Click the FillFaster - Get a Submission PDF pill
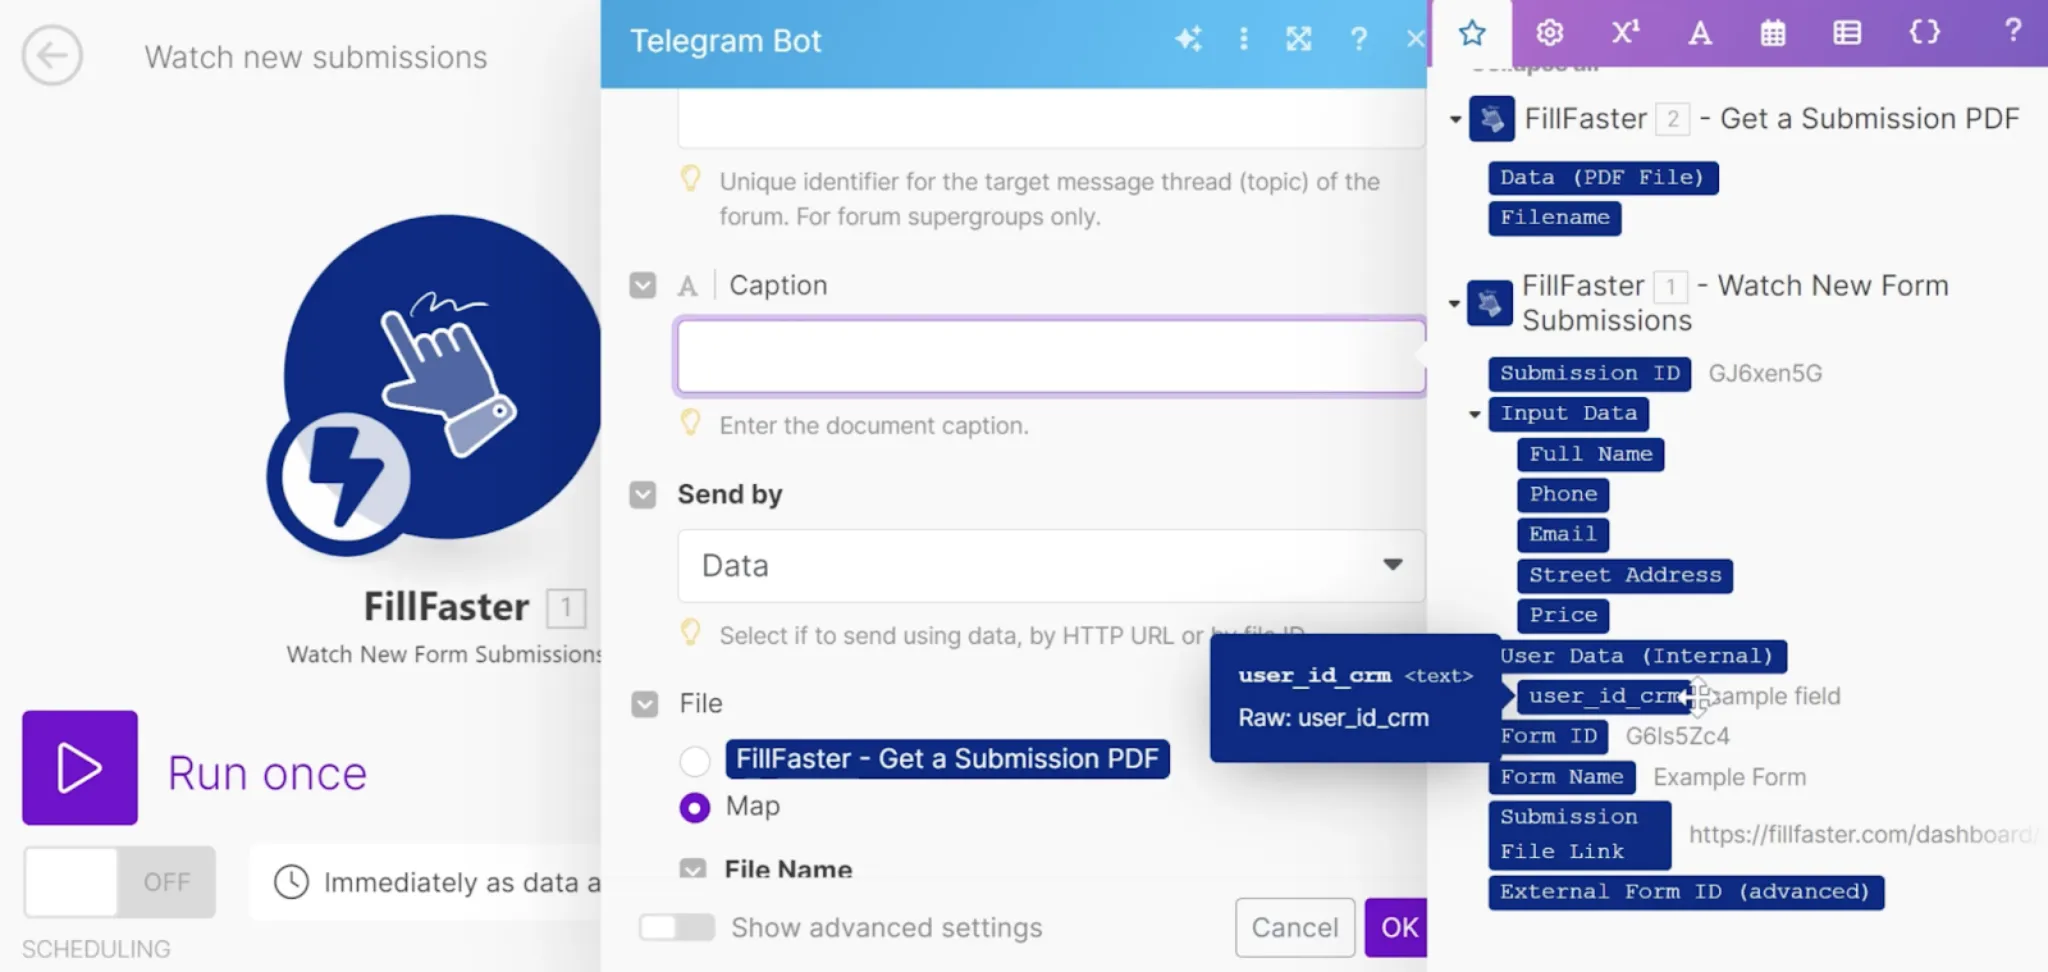Image resolution: width=2048 pixels, height=972 pixels. (x=947, y=759)
